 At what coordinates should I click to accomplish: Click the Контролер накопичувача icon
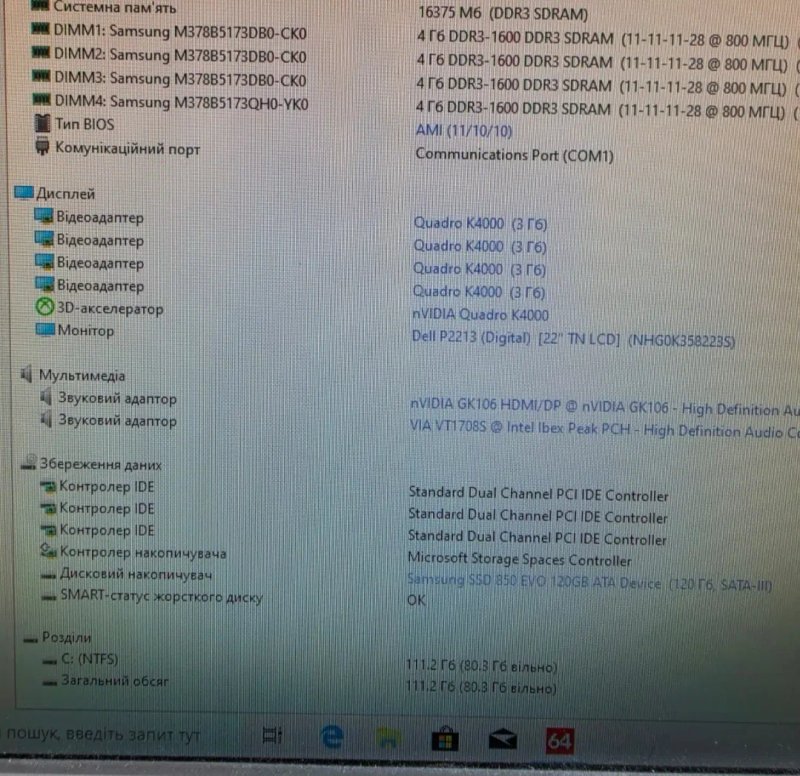point(48,550)
